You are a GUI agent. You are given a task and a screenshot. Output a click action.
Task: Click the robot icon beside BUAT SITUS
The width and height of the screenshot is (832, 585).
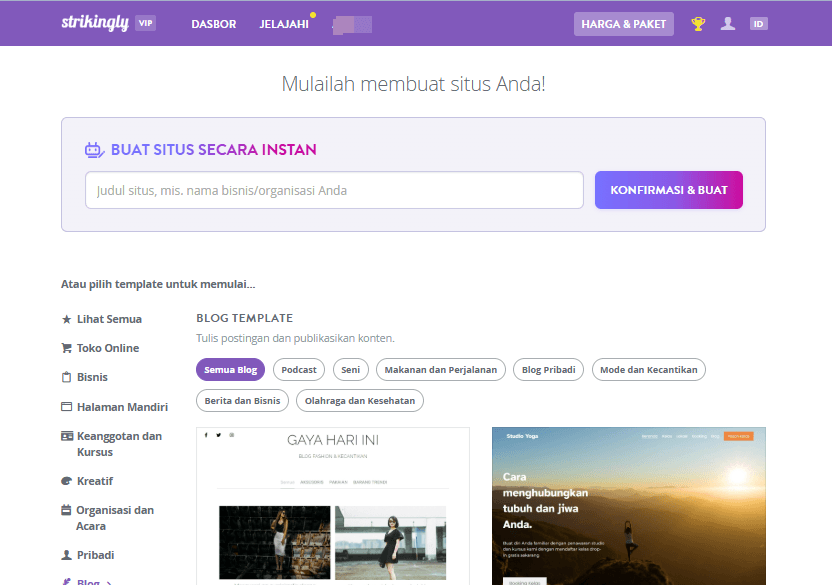[94, 150]
